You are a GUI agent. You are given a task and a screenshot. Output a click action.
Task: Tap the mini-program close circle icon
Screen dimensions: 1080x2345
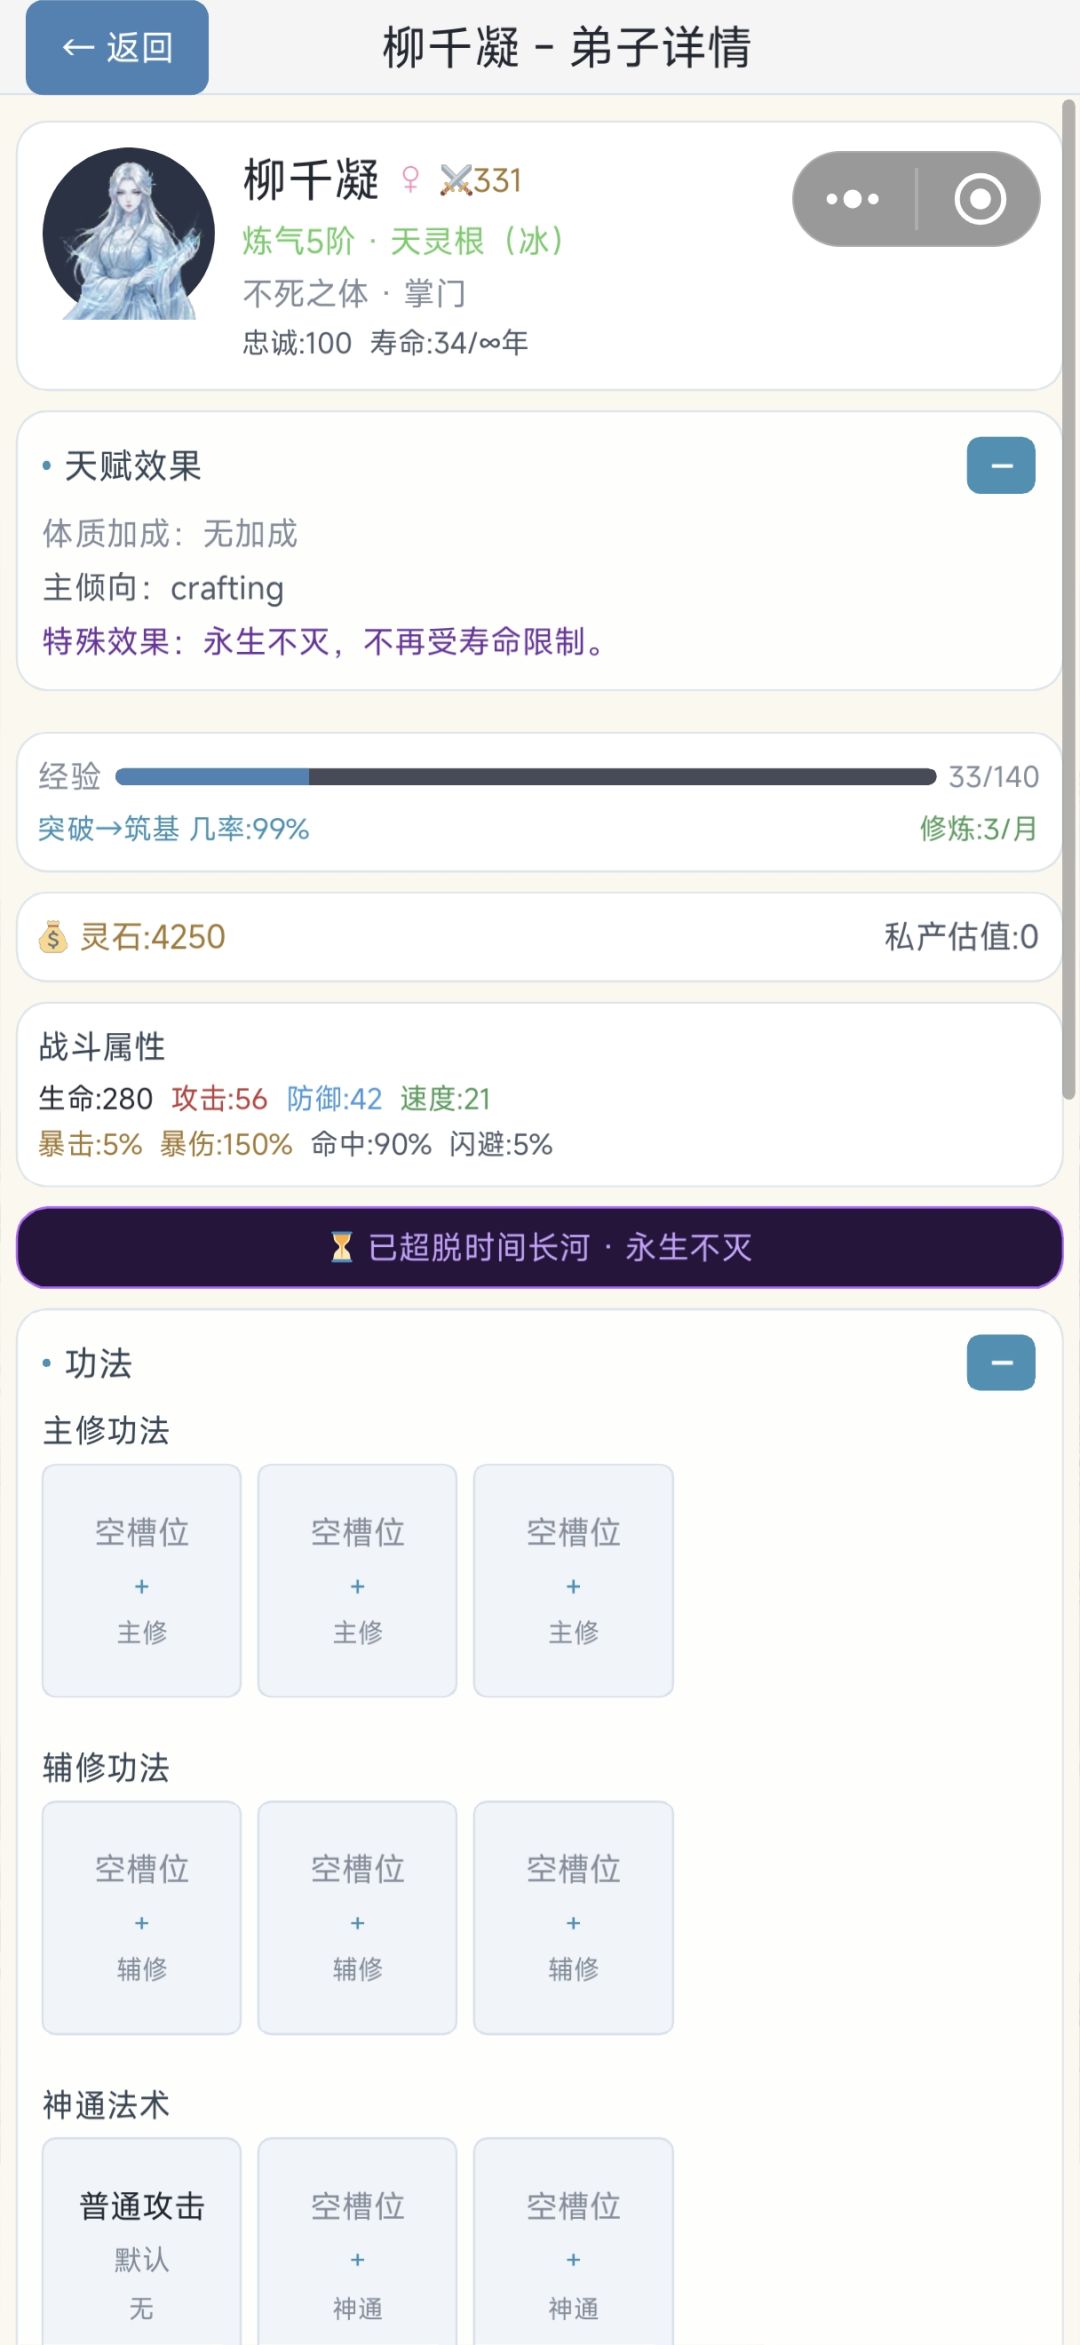[x=980, y=199]
